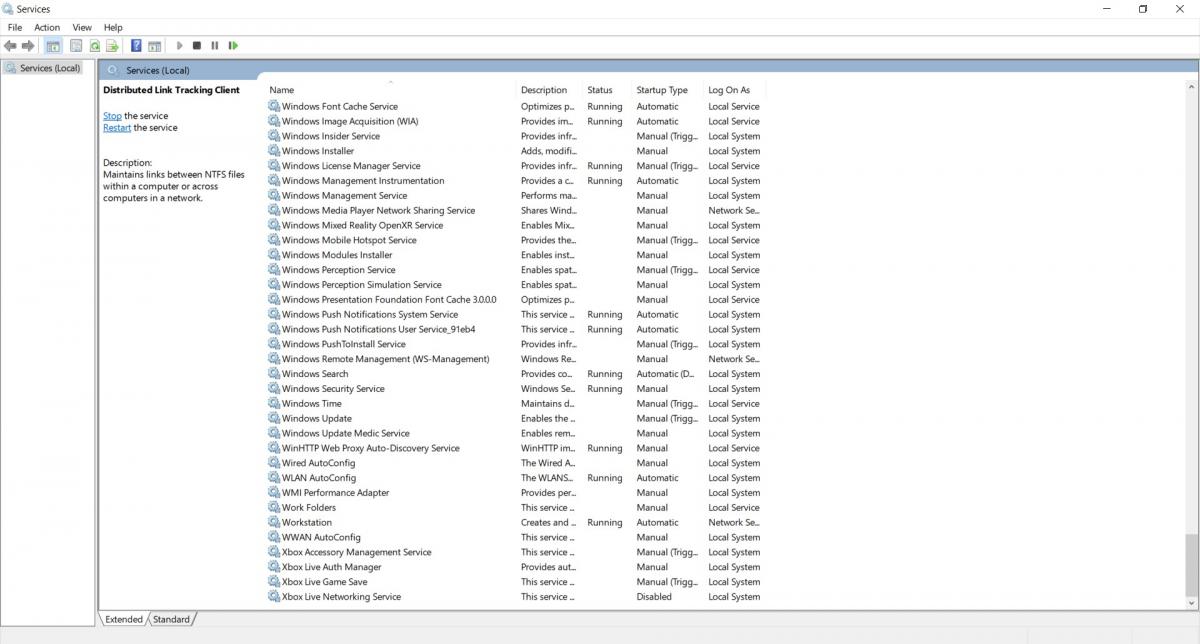Screen dimensions: 1200x644
Task: Click gear icon beside Workstation
Action: (x=274, y=522)
